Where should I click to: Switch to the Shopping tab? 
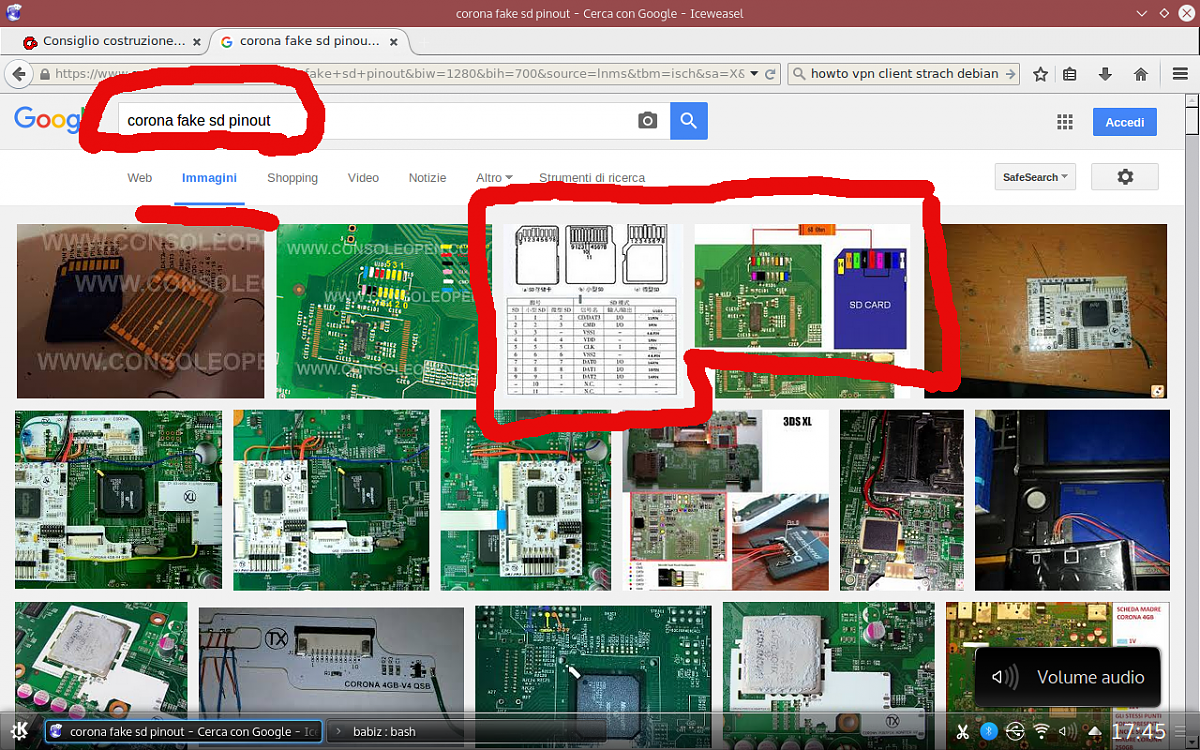(292, 178)
